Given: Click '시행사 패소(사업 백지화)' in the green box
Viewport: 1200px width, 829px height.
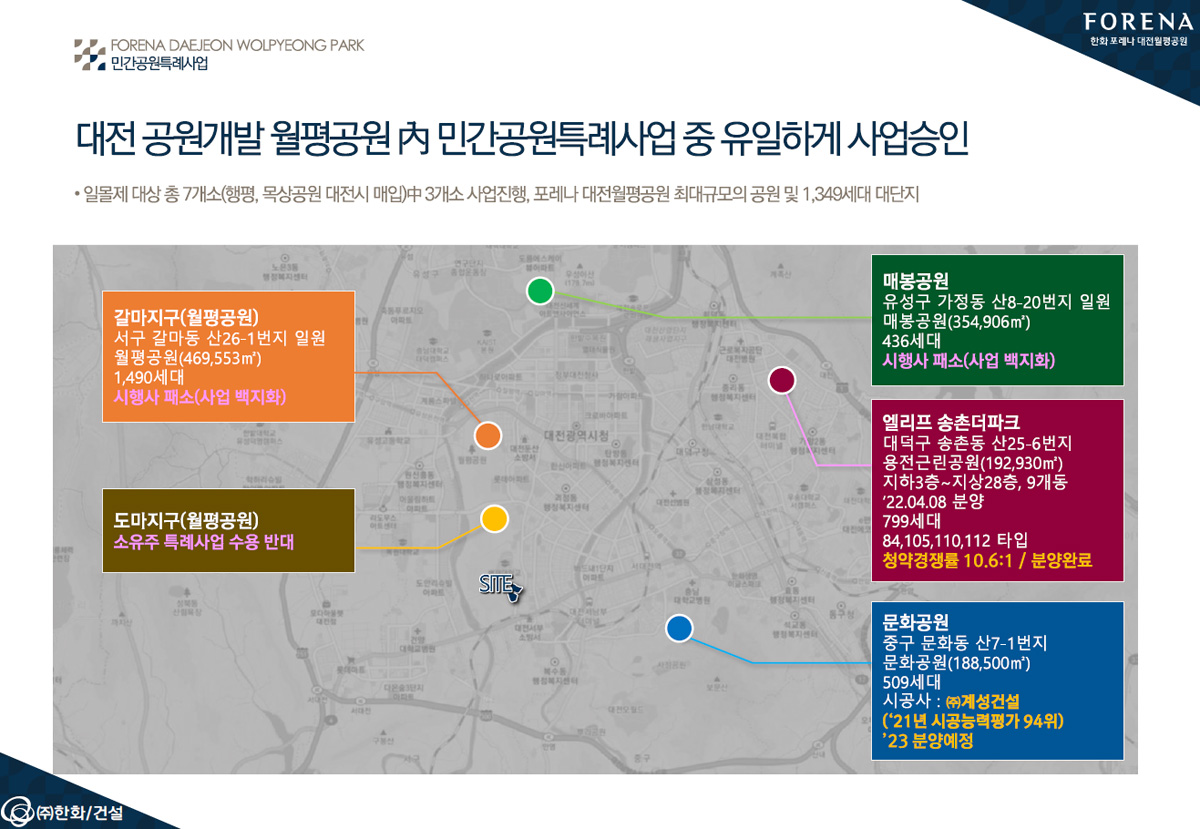Looking at the screenshot, I should click(968, 361).
